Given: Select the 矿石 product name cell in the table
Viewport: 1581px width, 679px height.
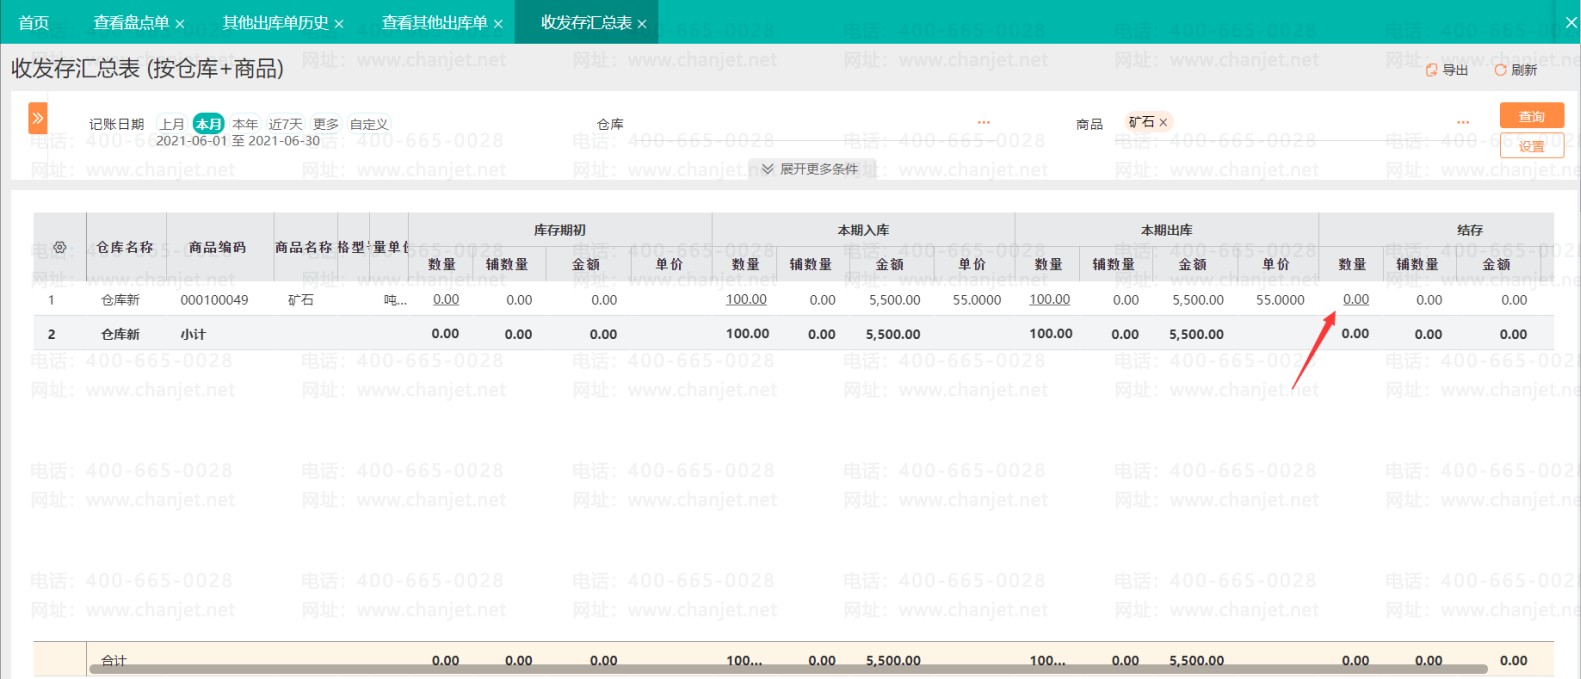Looking at the screenshot, I should 300,300.
